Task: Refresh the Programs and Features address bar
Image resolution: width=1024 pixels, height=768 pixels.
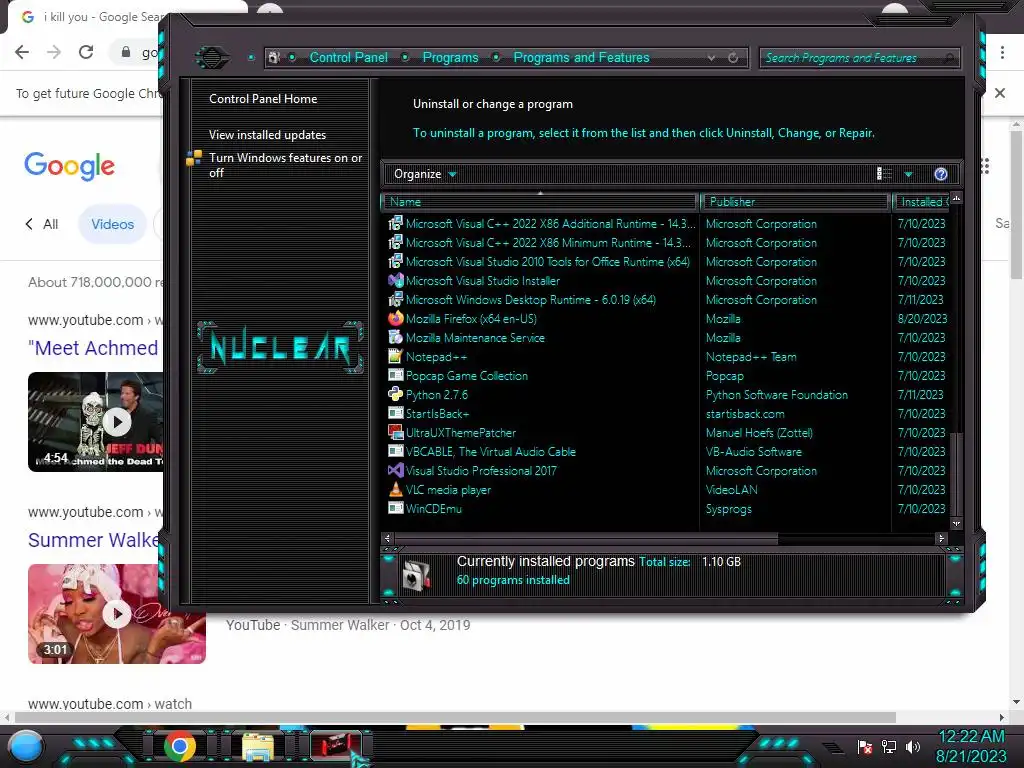Action: pos(733,57)
